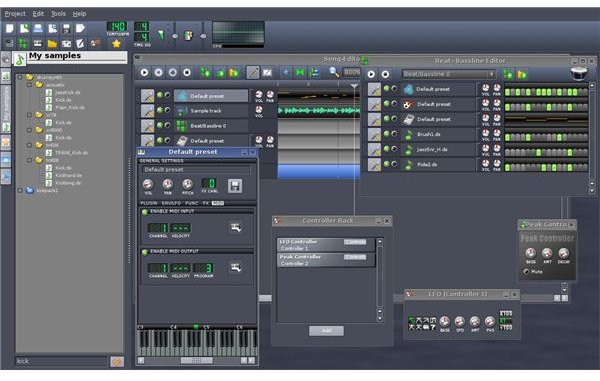Mute JazzSnr_H.ds track in Beat+Bassline Editor
The height and width of the screenshot is (381, 600).
pyautogui.click(x=386, y=148)
